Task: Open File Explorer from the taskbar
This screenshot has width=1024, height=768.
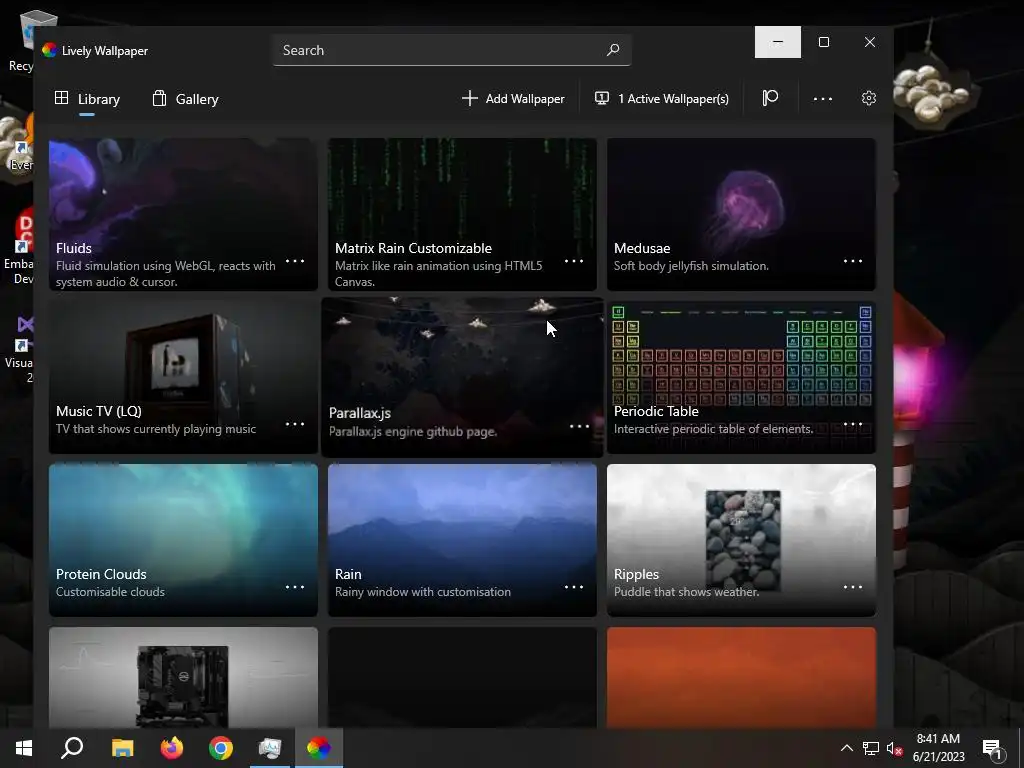Action: point(122,748)
